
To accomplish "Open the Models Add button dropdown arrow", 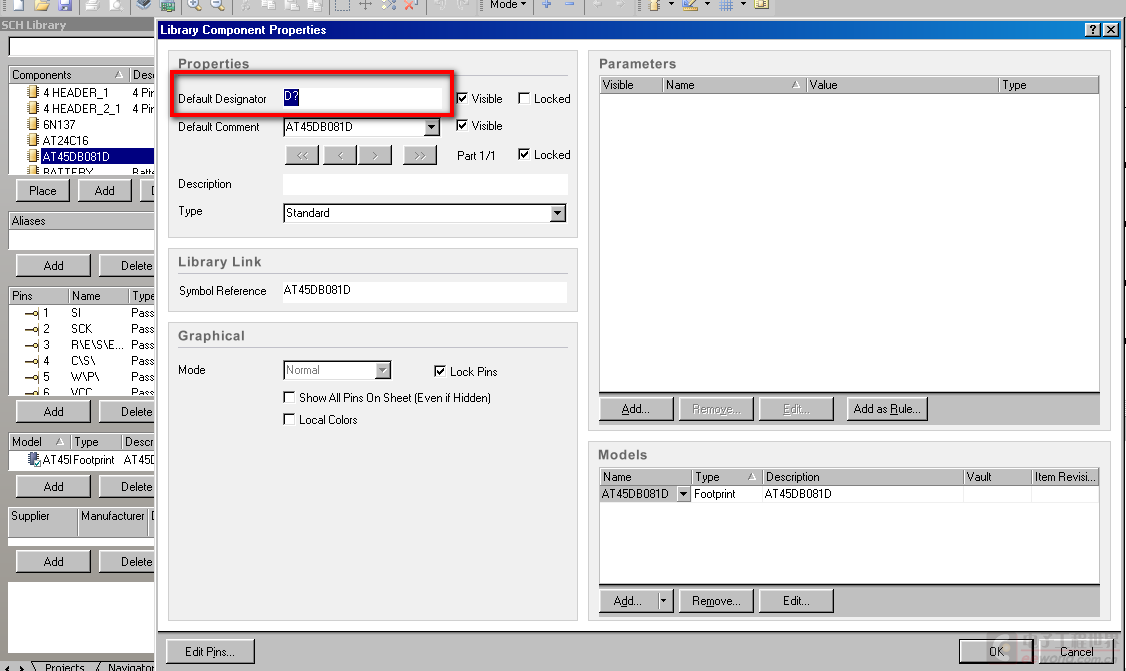I will pos(664,601).
